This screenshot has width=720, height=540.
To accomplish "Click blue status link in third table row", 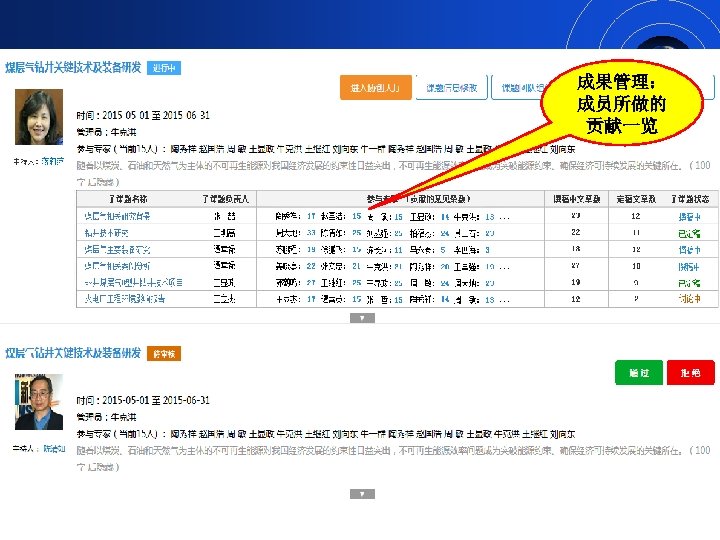I will click(x=689, y=250).
